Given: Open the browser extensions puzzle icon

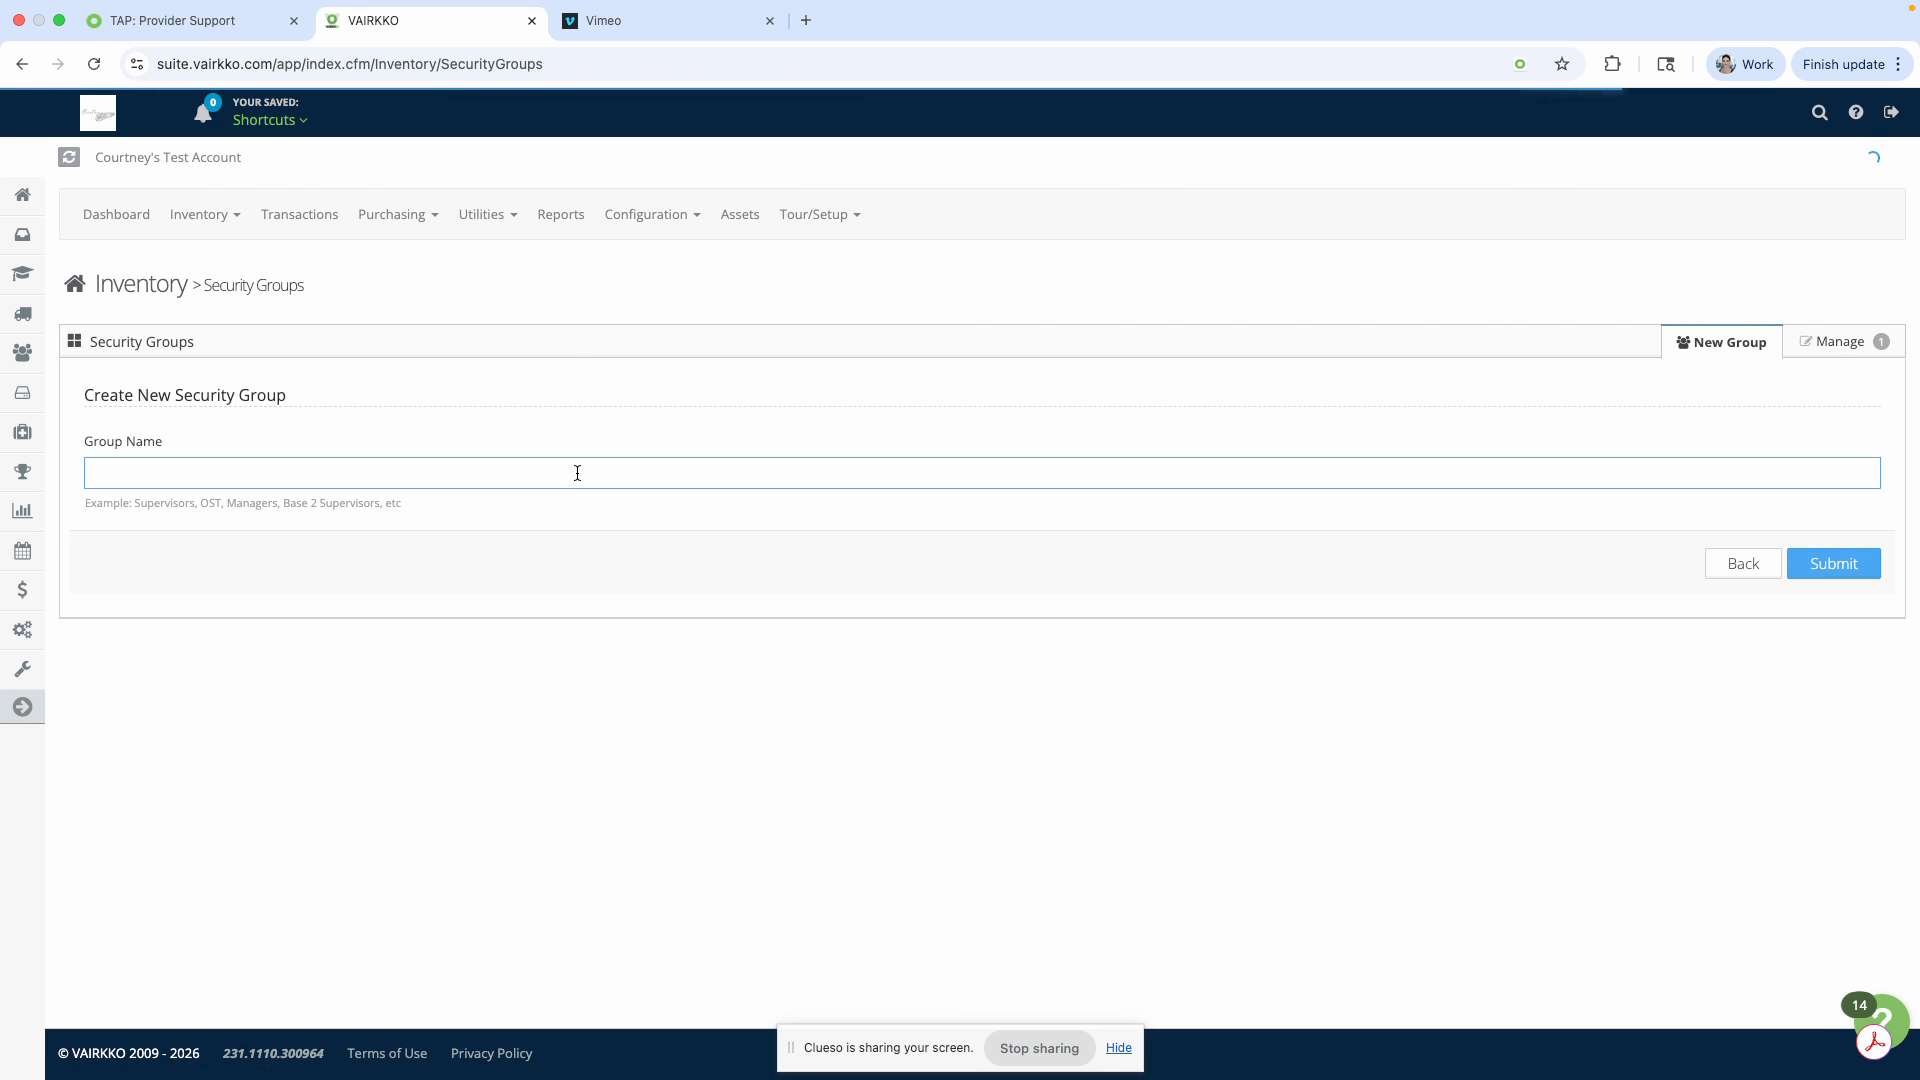Looking at the screenshot, I should [1612, 64].
